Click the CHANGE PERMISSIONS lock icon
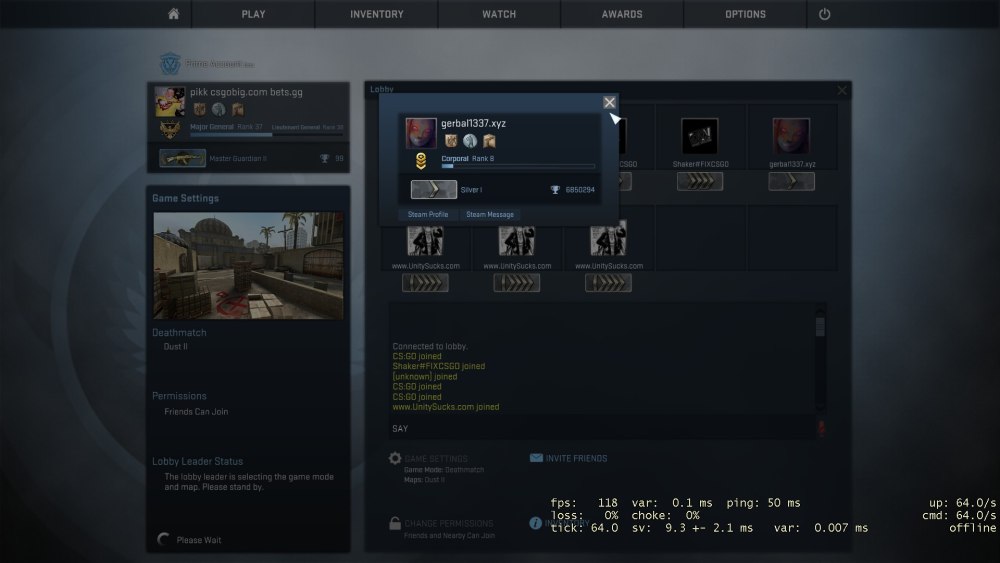1000x563 pixels. point(395,523)
